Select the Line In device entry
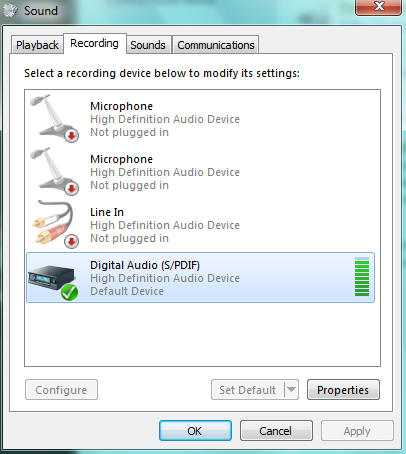406x454 pixels. click(x=200, y=225)
